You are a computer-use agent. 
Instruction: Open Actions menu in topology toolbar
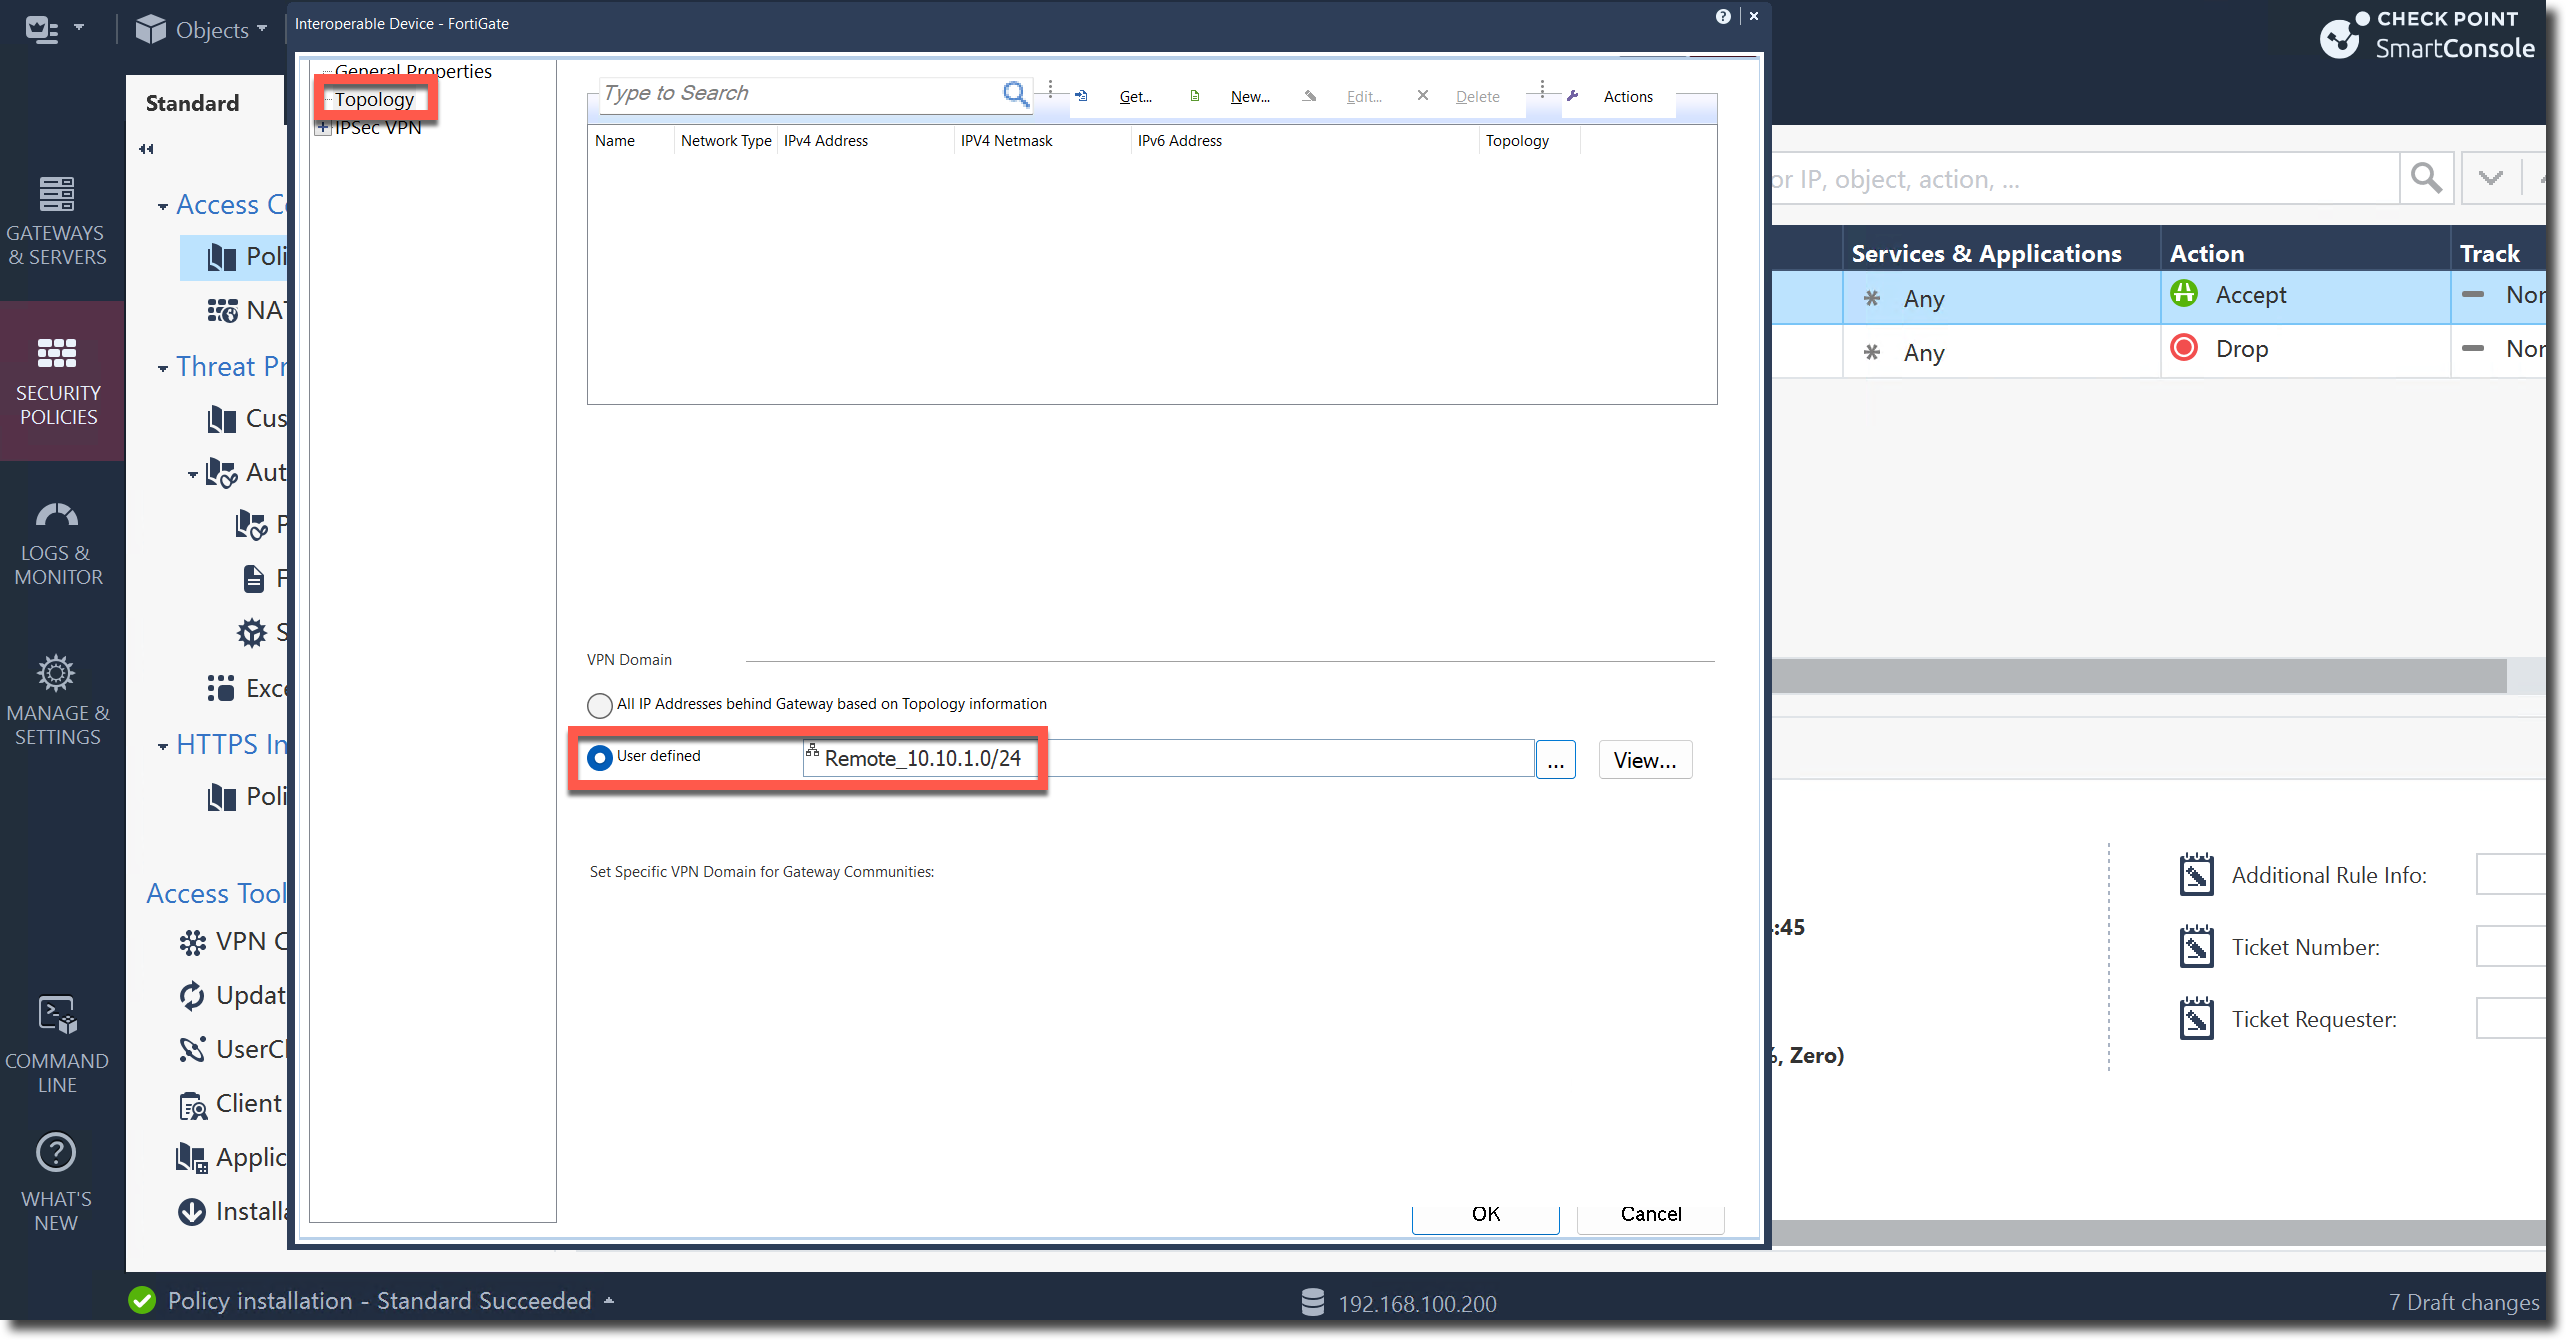[1627, 97]
